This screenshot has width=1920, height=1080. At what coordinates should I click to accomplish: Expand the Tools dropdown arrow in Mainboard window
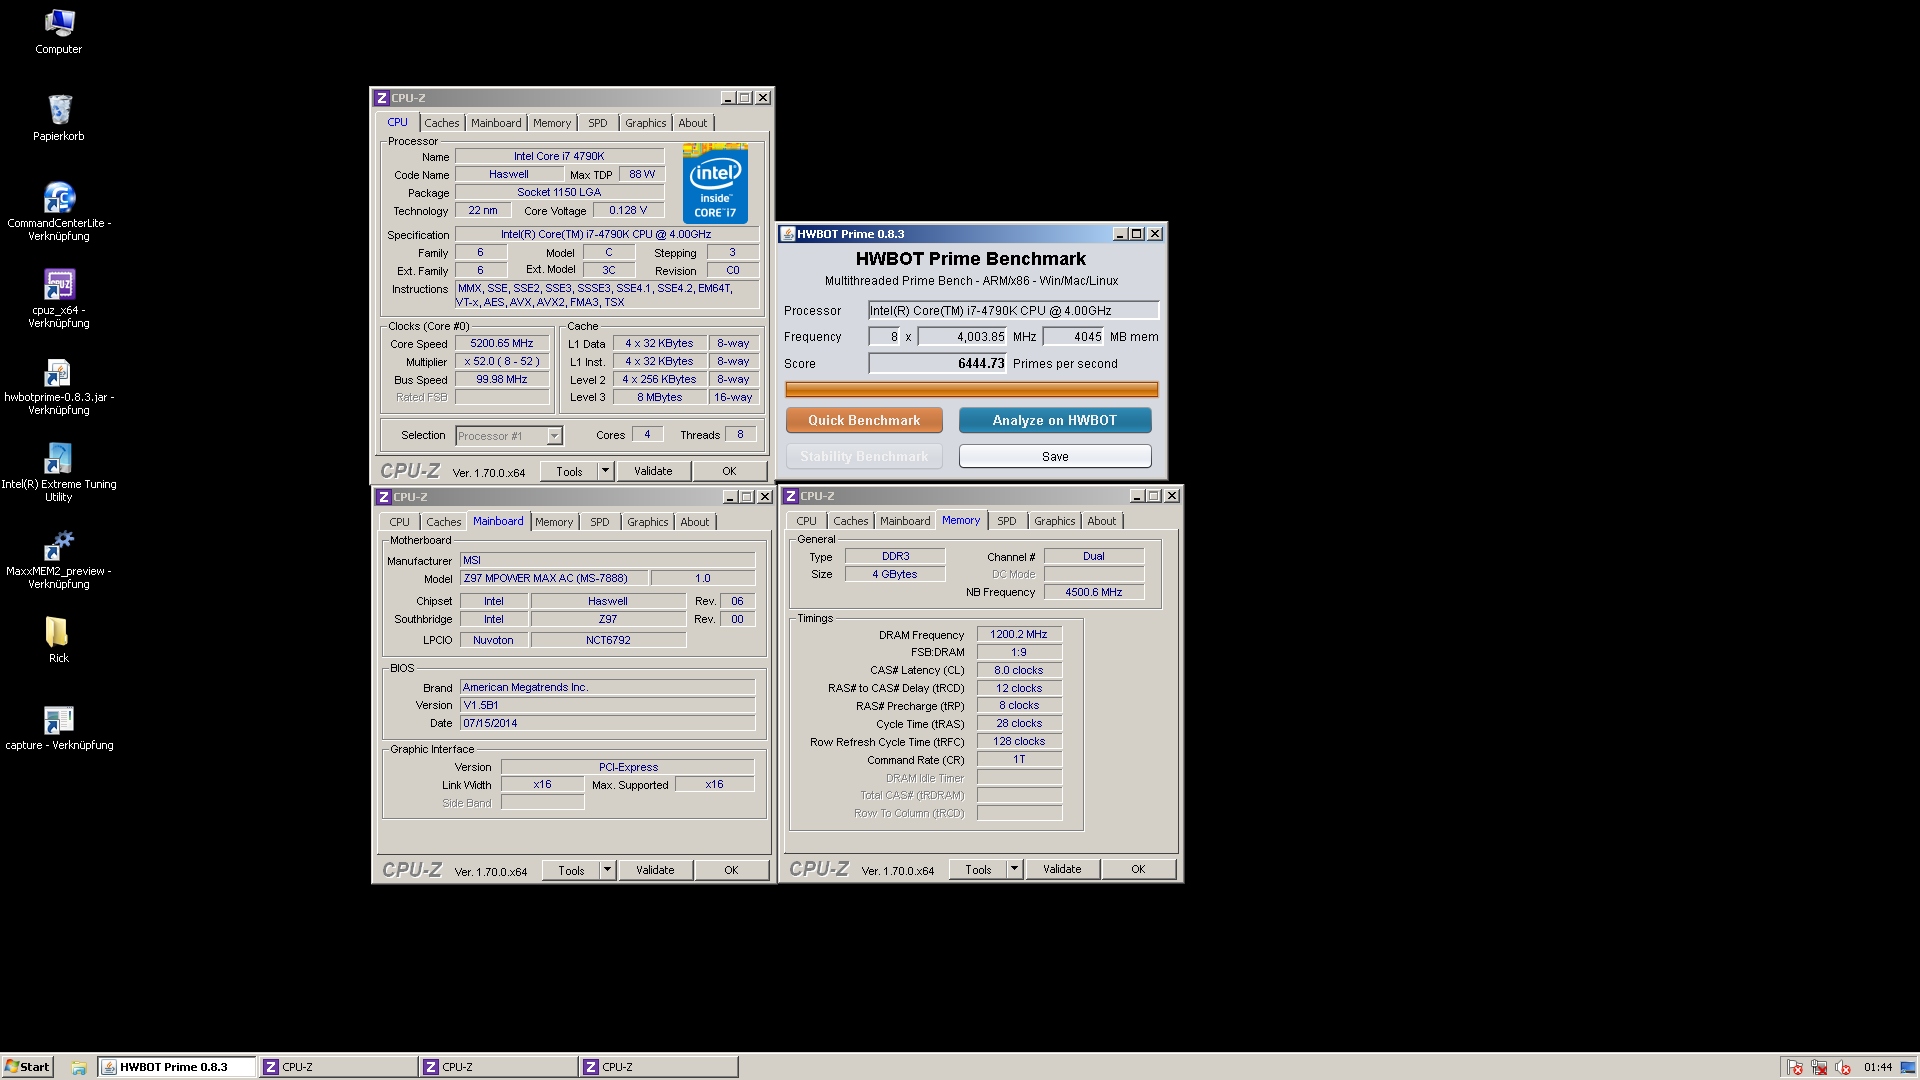(607, 870)
